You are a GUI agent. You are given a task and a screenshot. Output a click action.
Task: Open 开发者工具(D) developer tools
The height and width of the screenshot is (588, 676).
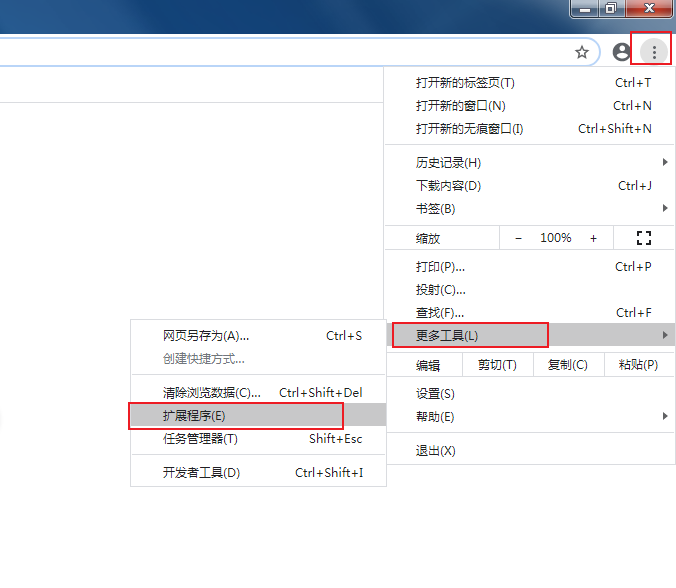pos(258,472)
